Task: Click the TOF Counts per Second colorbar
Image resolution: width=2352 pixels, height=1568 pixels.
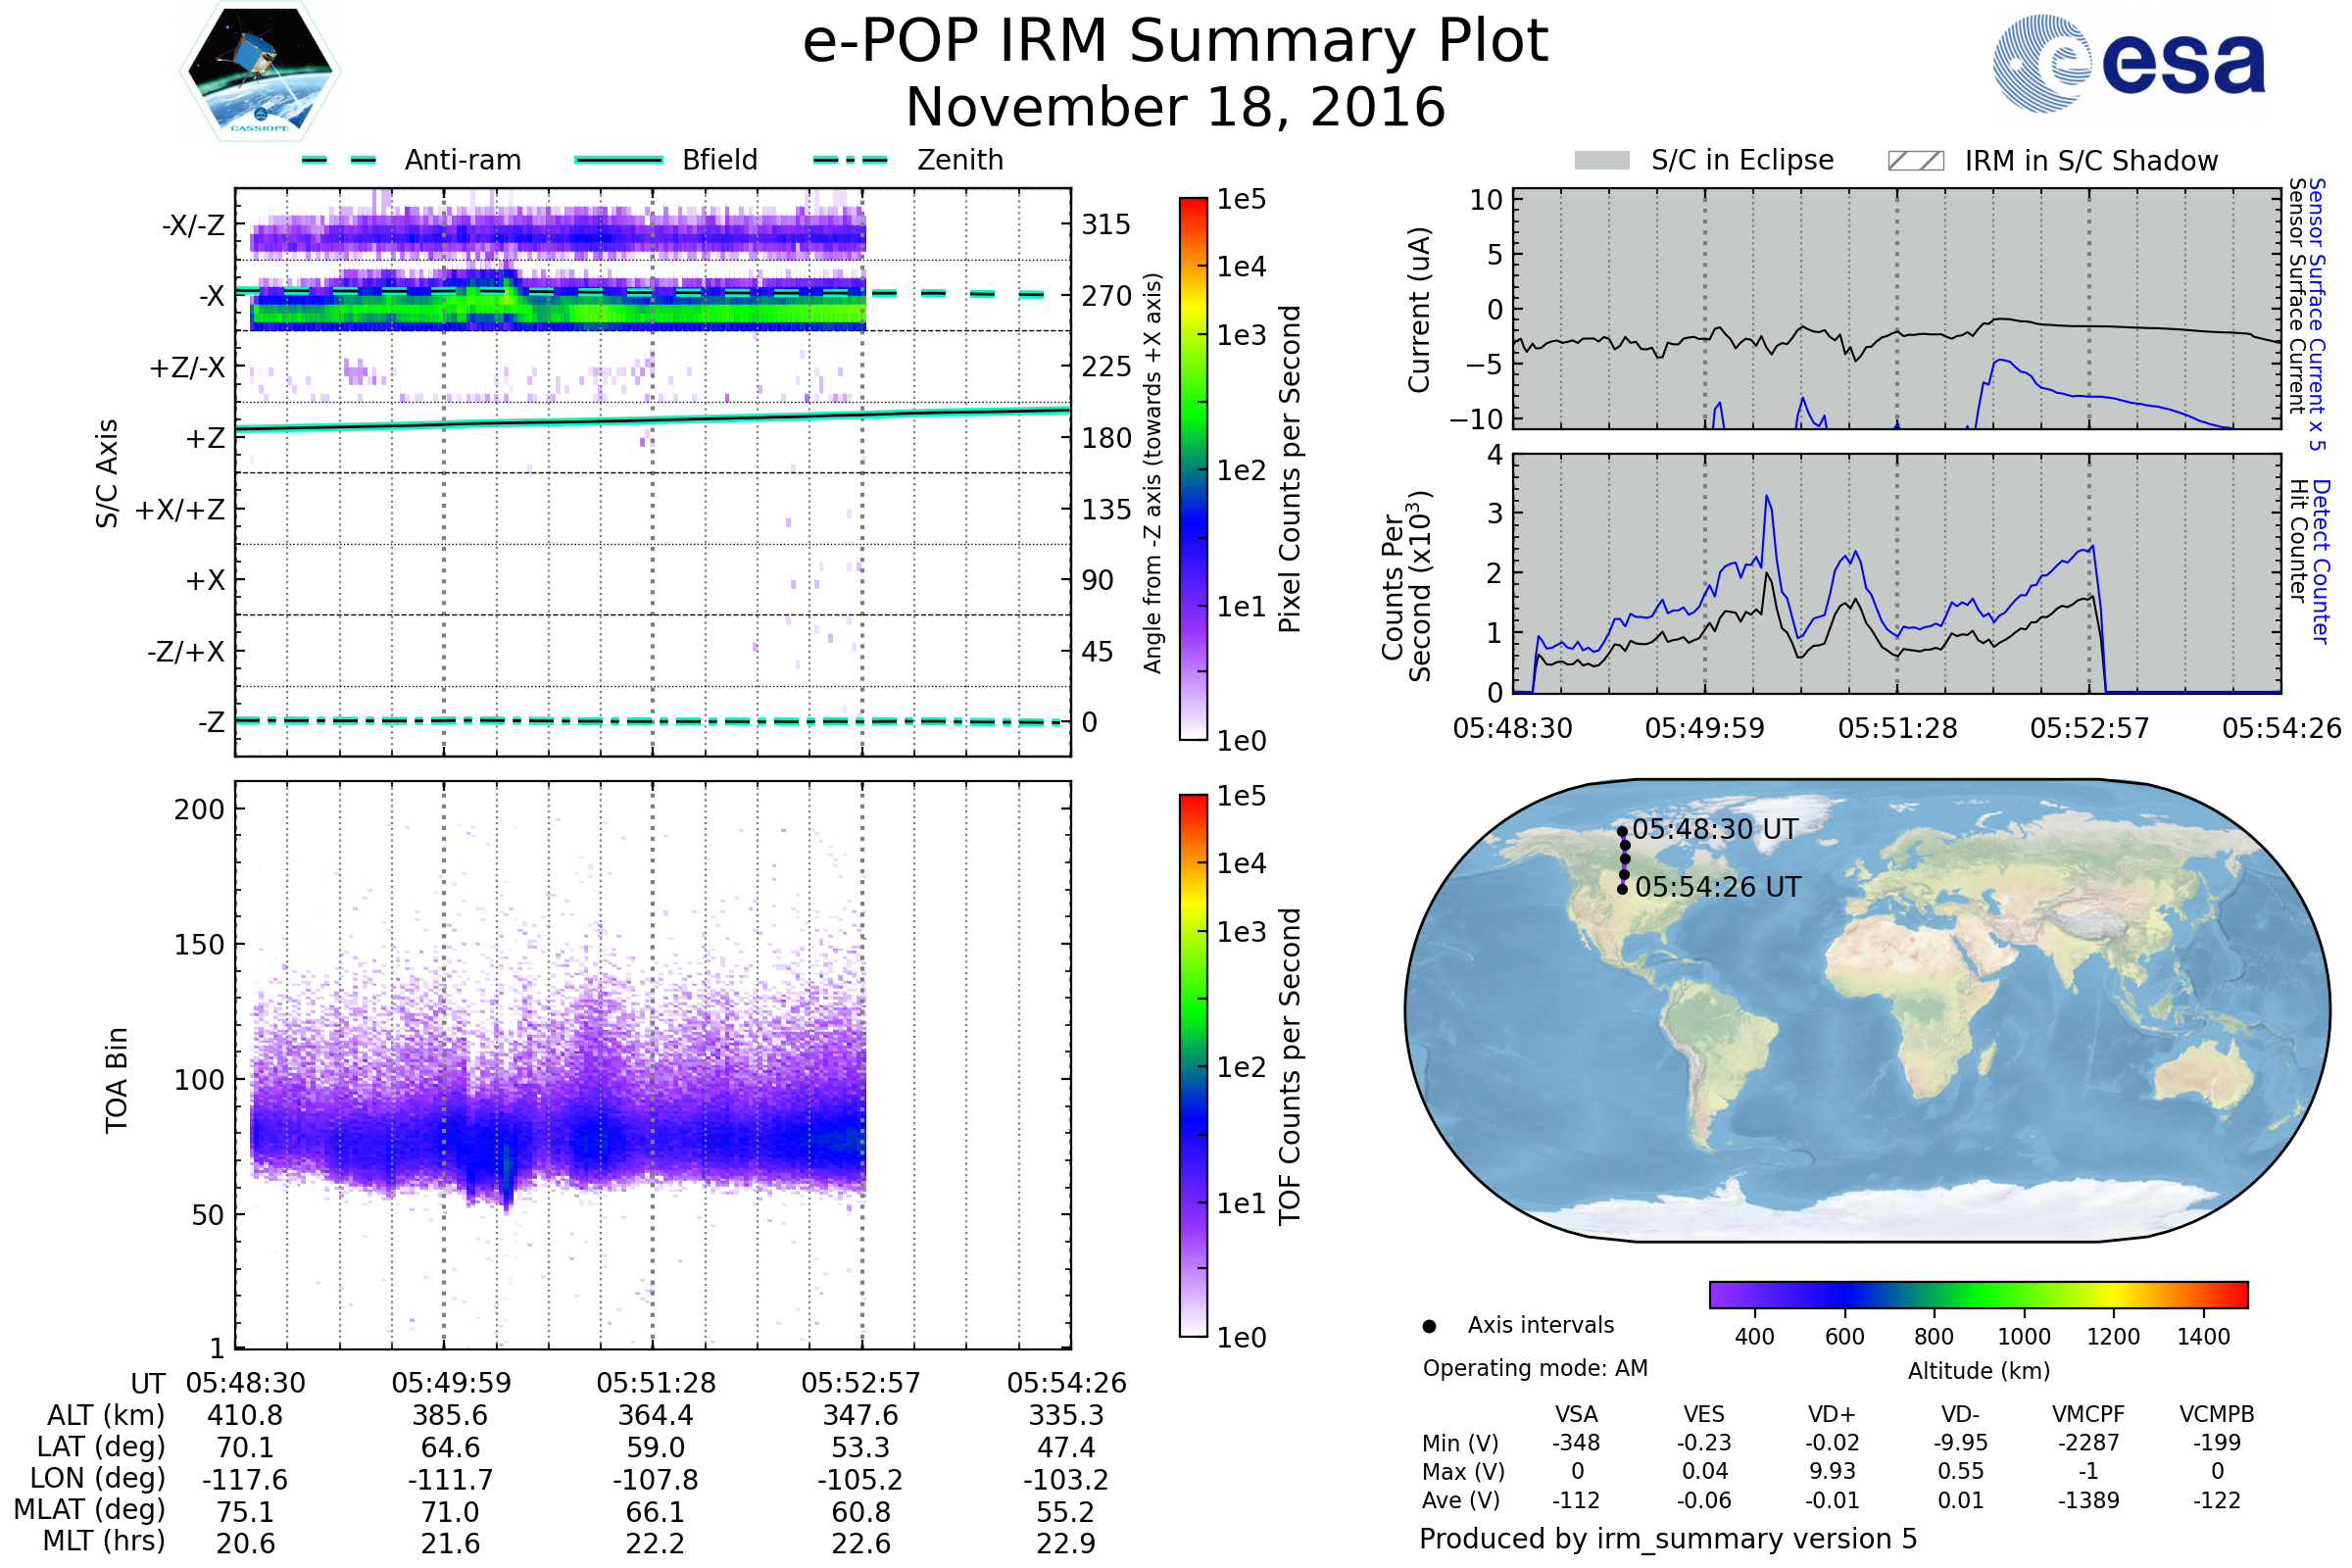Action: tap(1193, 1065)
